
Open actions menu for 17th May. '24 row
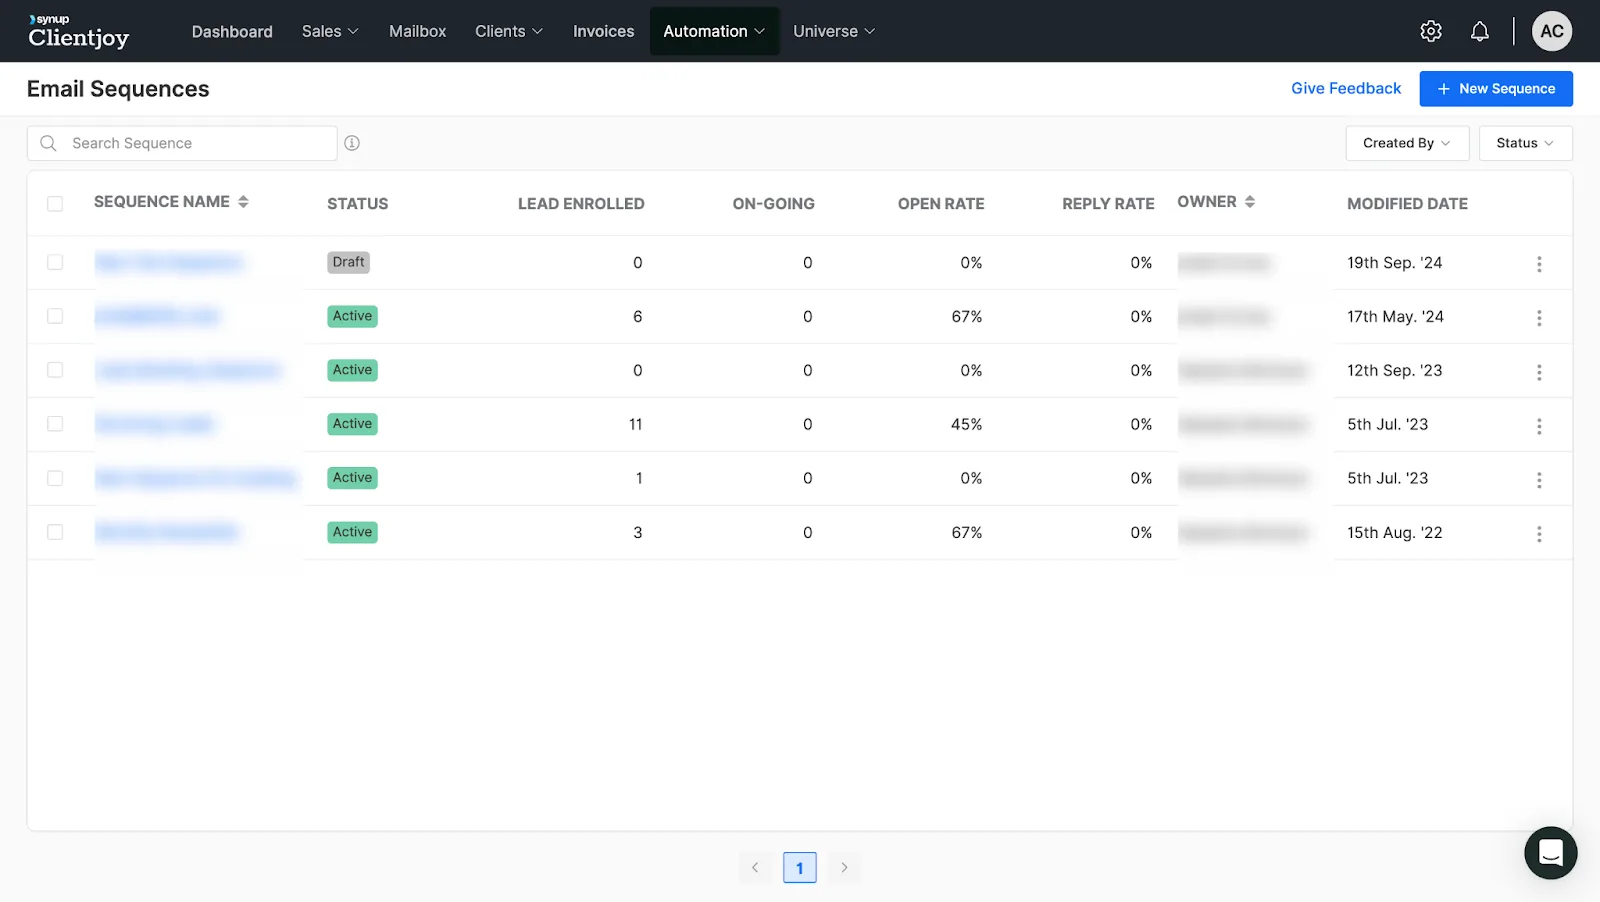(x=1539, y=318)
